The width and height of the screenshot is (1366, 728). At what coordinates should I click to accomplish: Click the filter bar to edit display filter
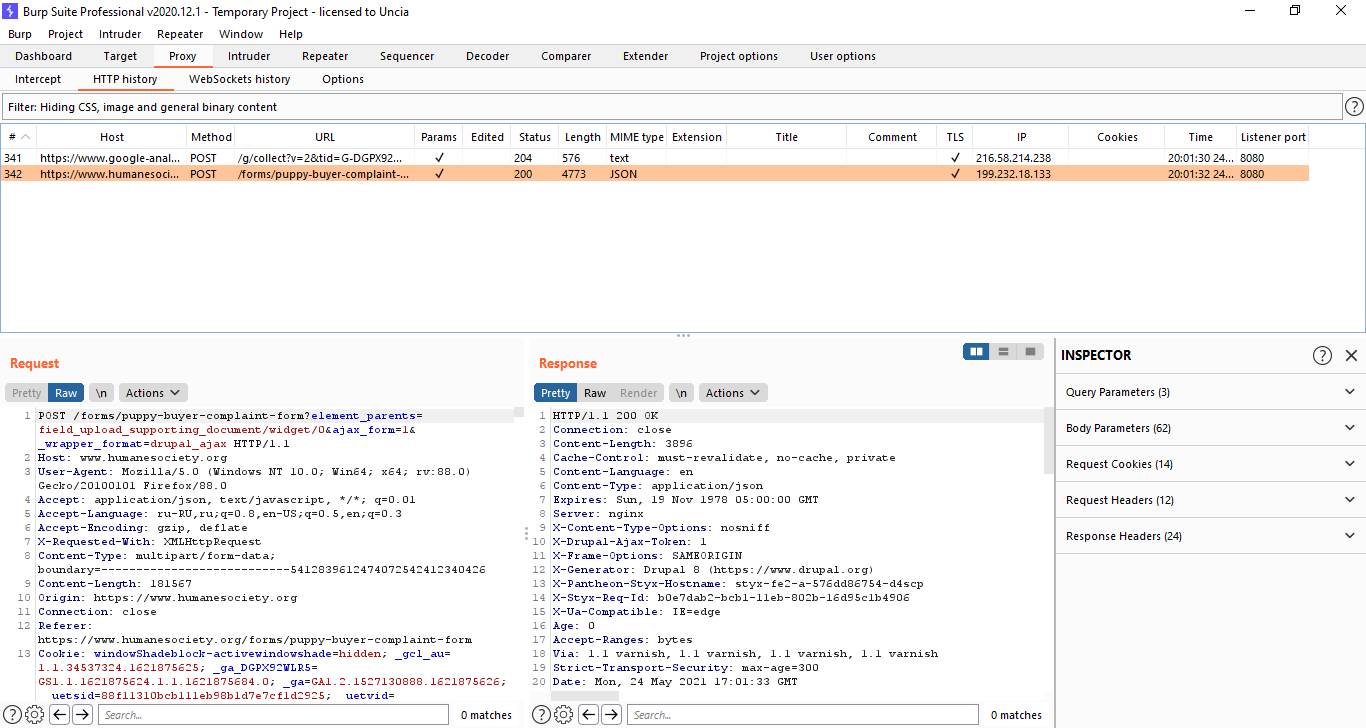[x=671, y=107]
